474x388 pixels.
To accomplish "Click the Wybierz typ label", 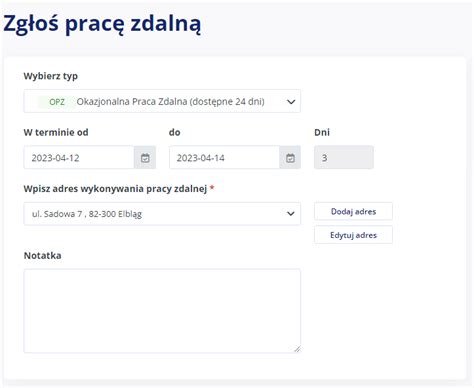I will pyautogui.click(x=51, y=76).
